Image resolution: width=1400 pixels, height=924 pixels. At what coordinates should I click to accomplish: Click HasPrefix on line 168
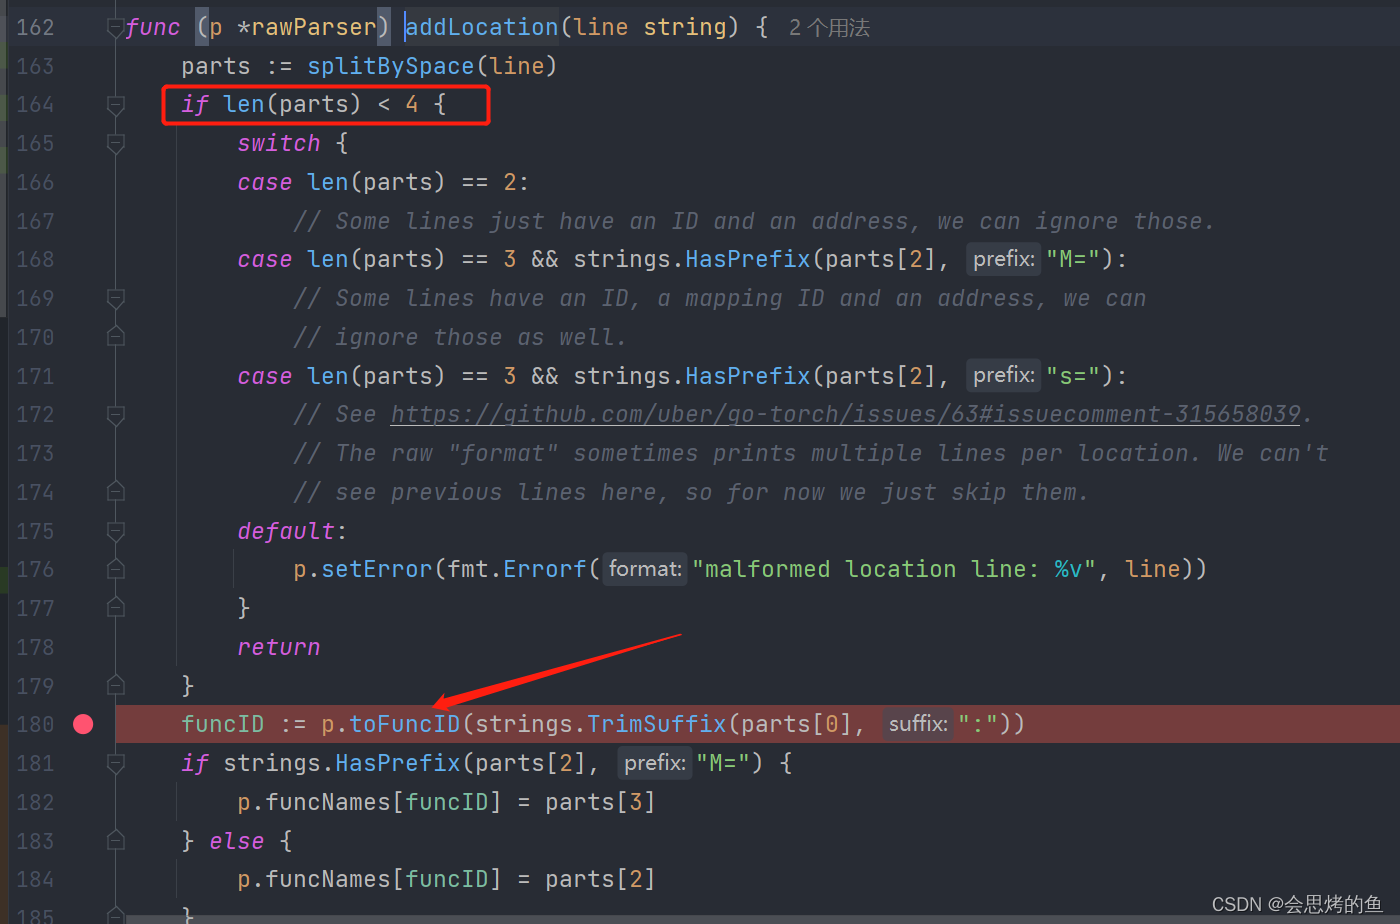(x=748, y=259)
